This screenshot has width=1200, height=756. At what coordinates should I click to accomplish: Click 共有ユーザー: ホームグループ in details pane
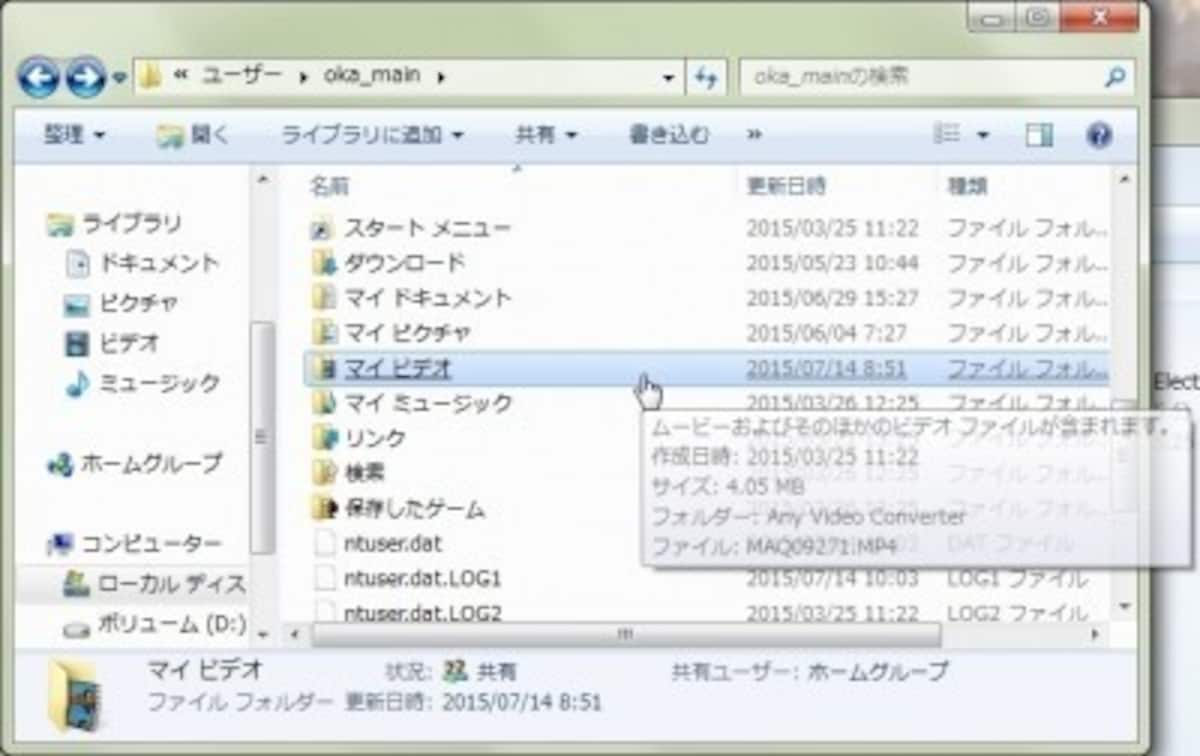(809, 672)
